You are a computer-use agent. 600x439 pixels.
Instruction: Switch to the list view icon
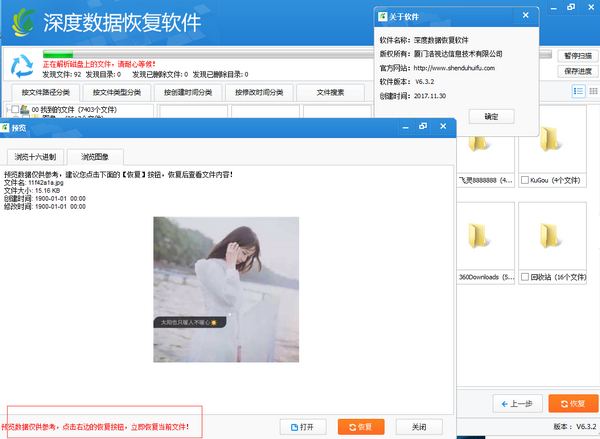click(578, 91)
